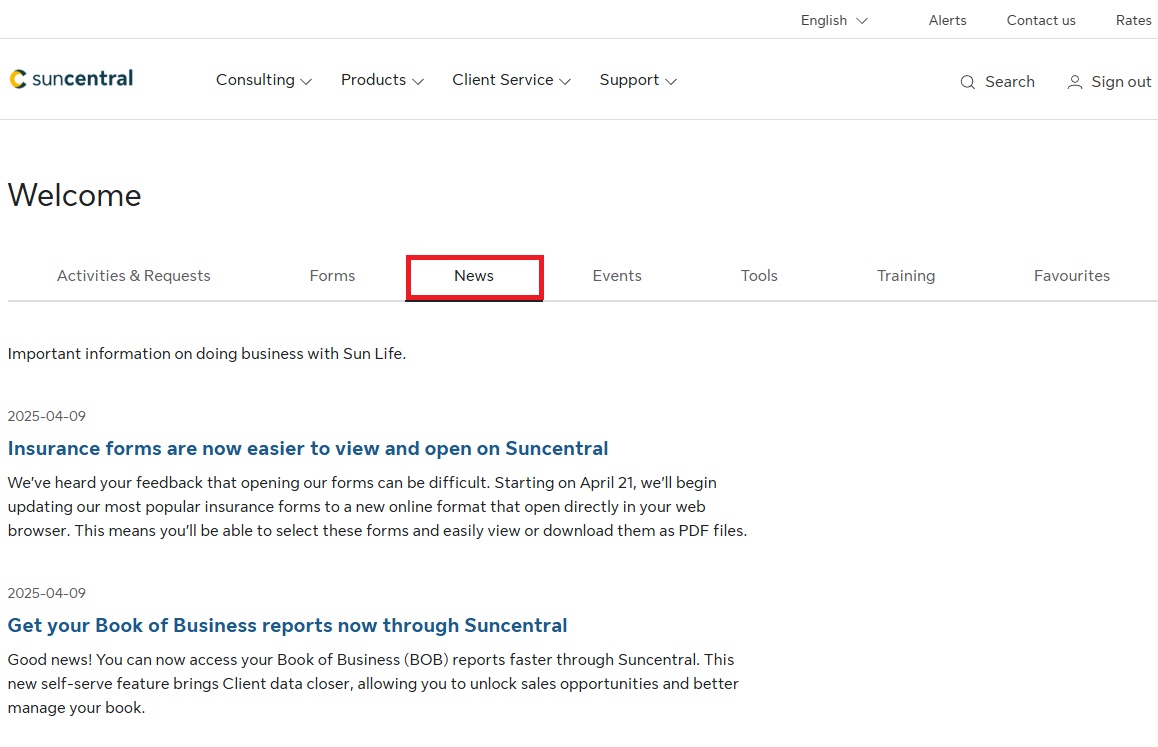This screenshot has width=1158, height=747.
Task: Open the Alerts link
Action: pyautogui.click(x=947, y=20)
